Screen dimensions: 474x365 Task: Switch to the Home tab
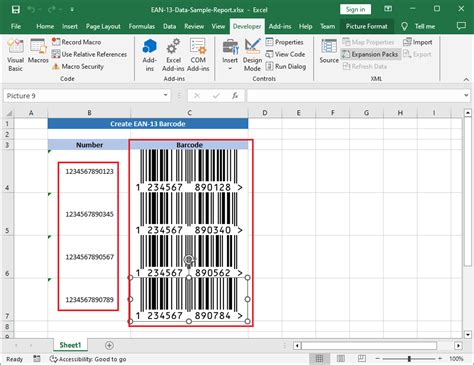point(45,26)
